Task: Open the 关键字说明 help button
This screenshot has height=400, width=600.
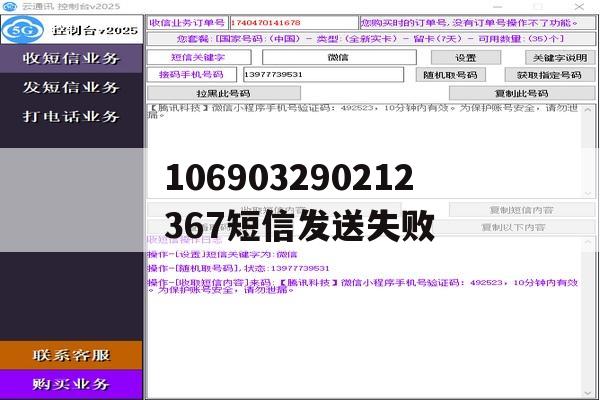Action: (560, 58)
